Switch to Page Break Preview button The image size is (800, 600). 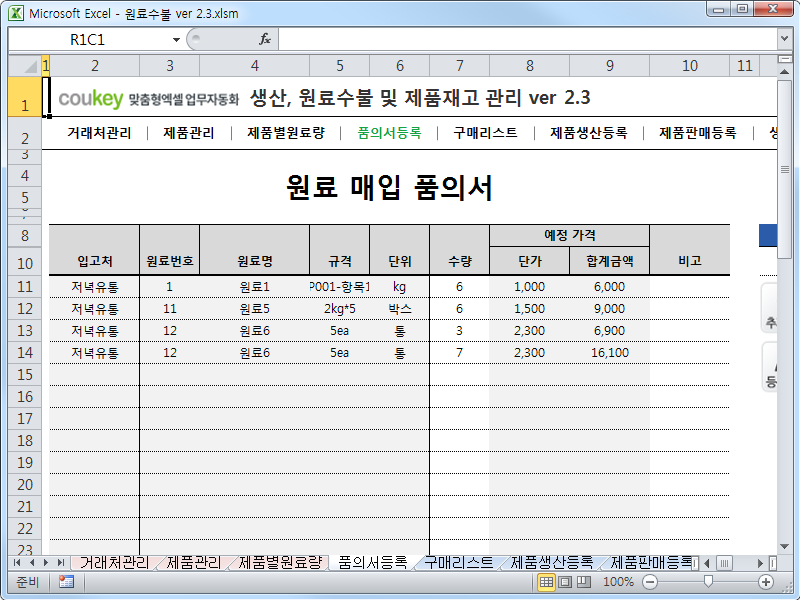click(x=583, y=582)
